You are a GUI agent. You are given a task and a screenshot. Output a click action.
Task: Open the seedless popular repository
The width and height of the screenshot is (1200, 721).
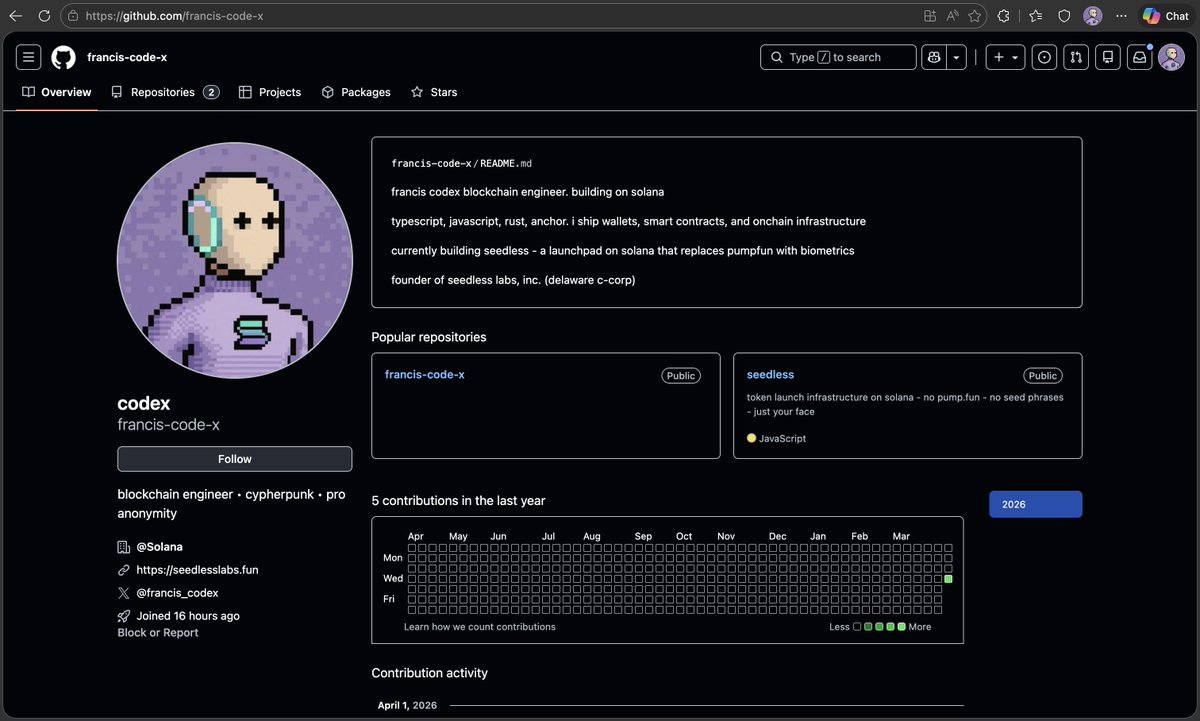point(770,375)
